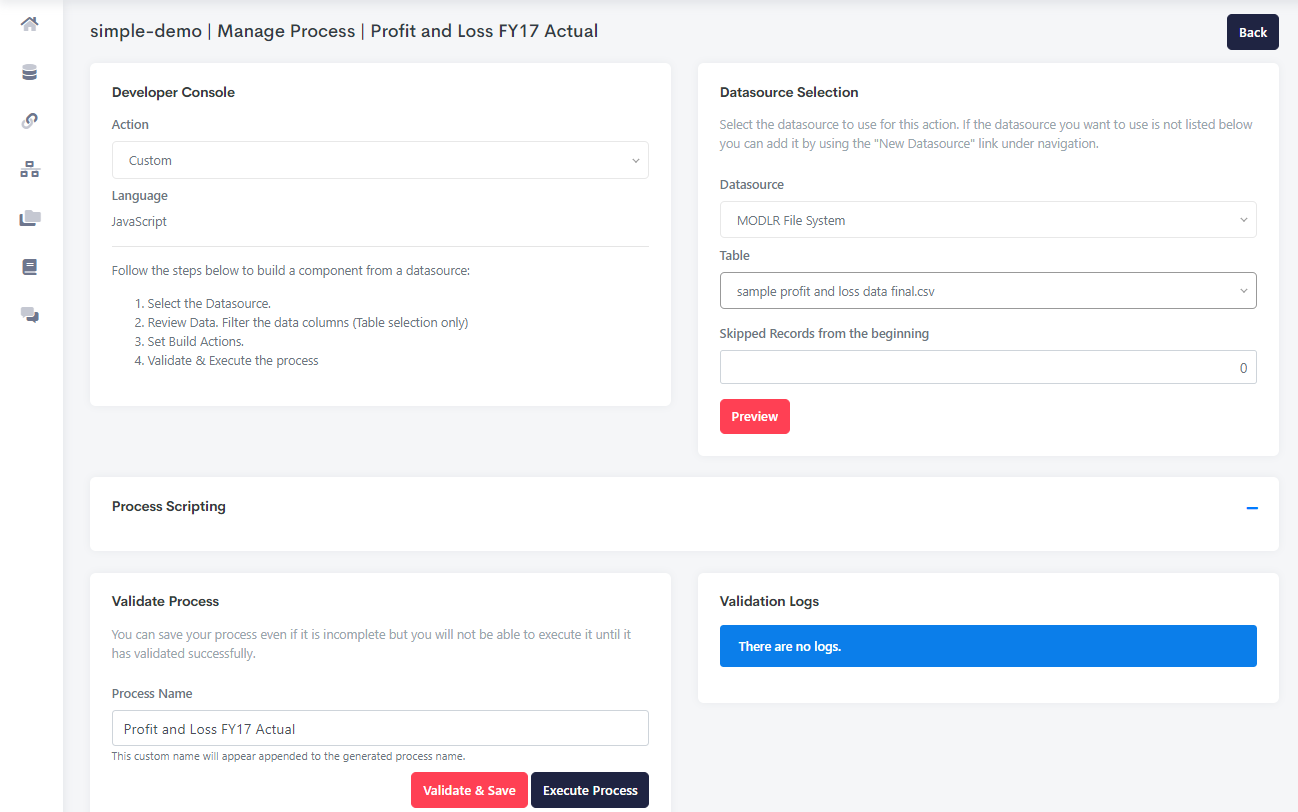Click the Preview button under Skipped Records
1298x812 pixels.
pos(754,416)
